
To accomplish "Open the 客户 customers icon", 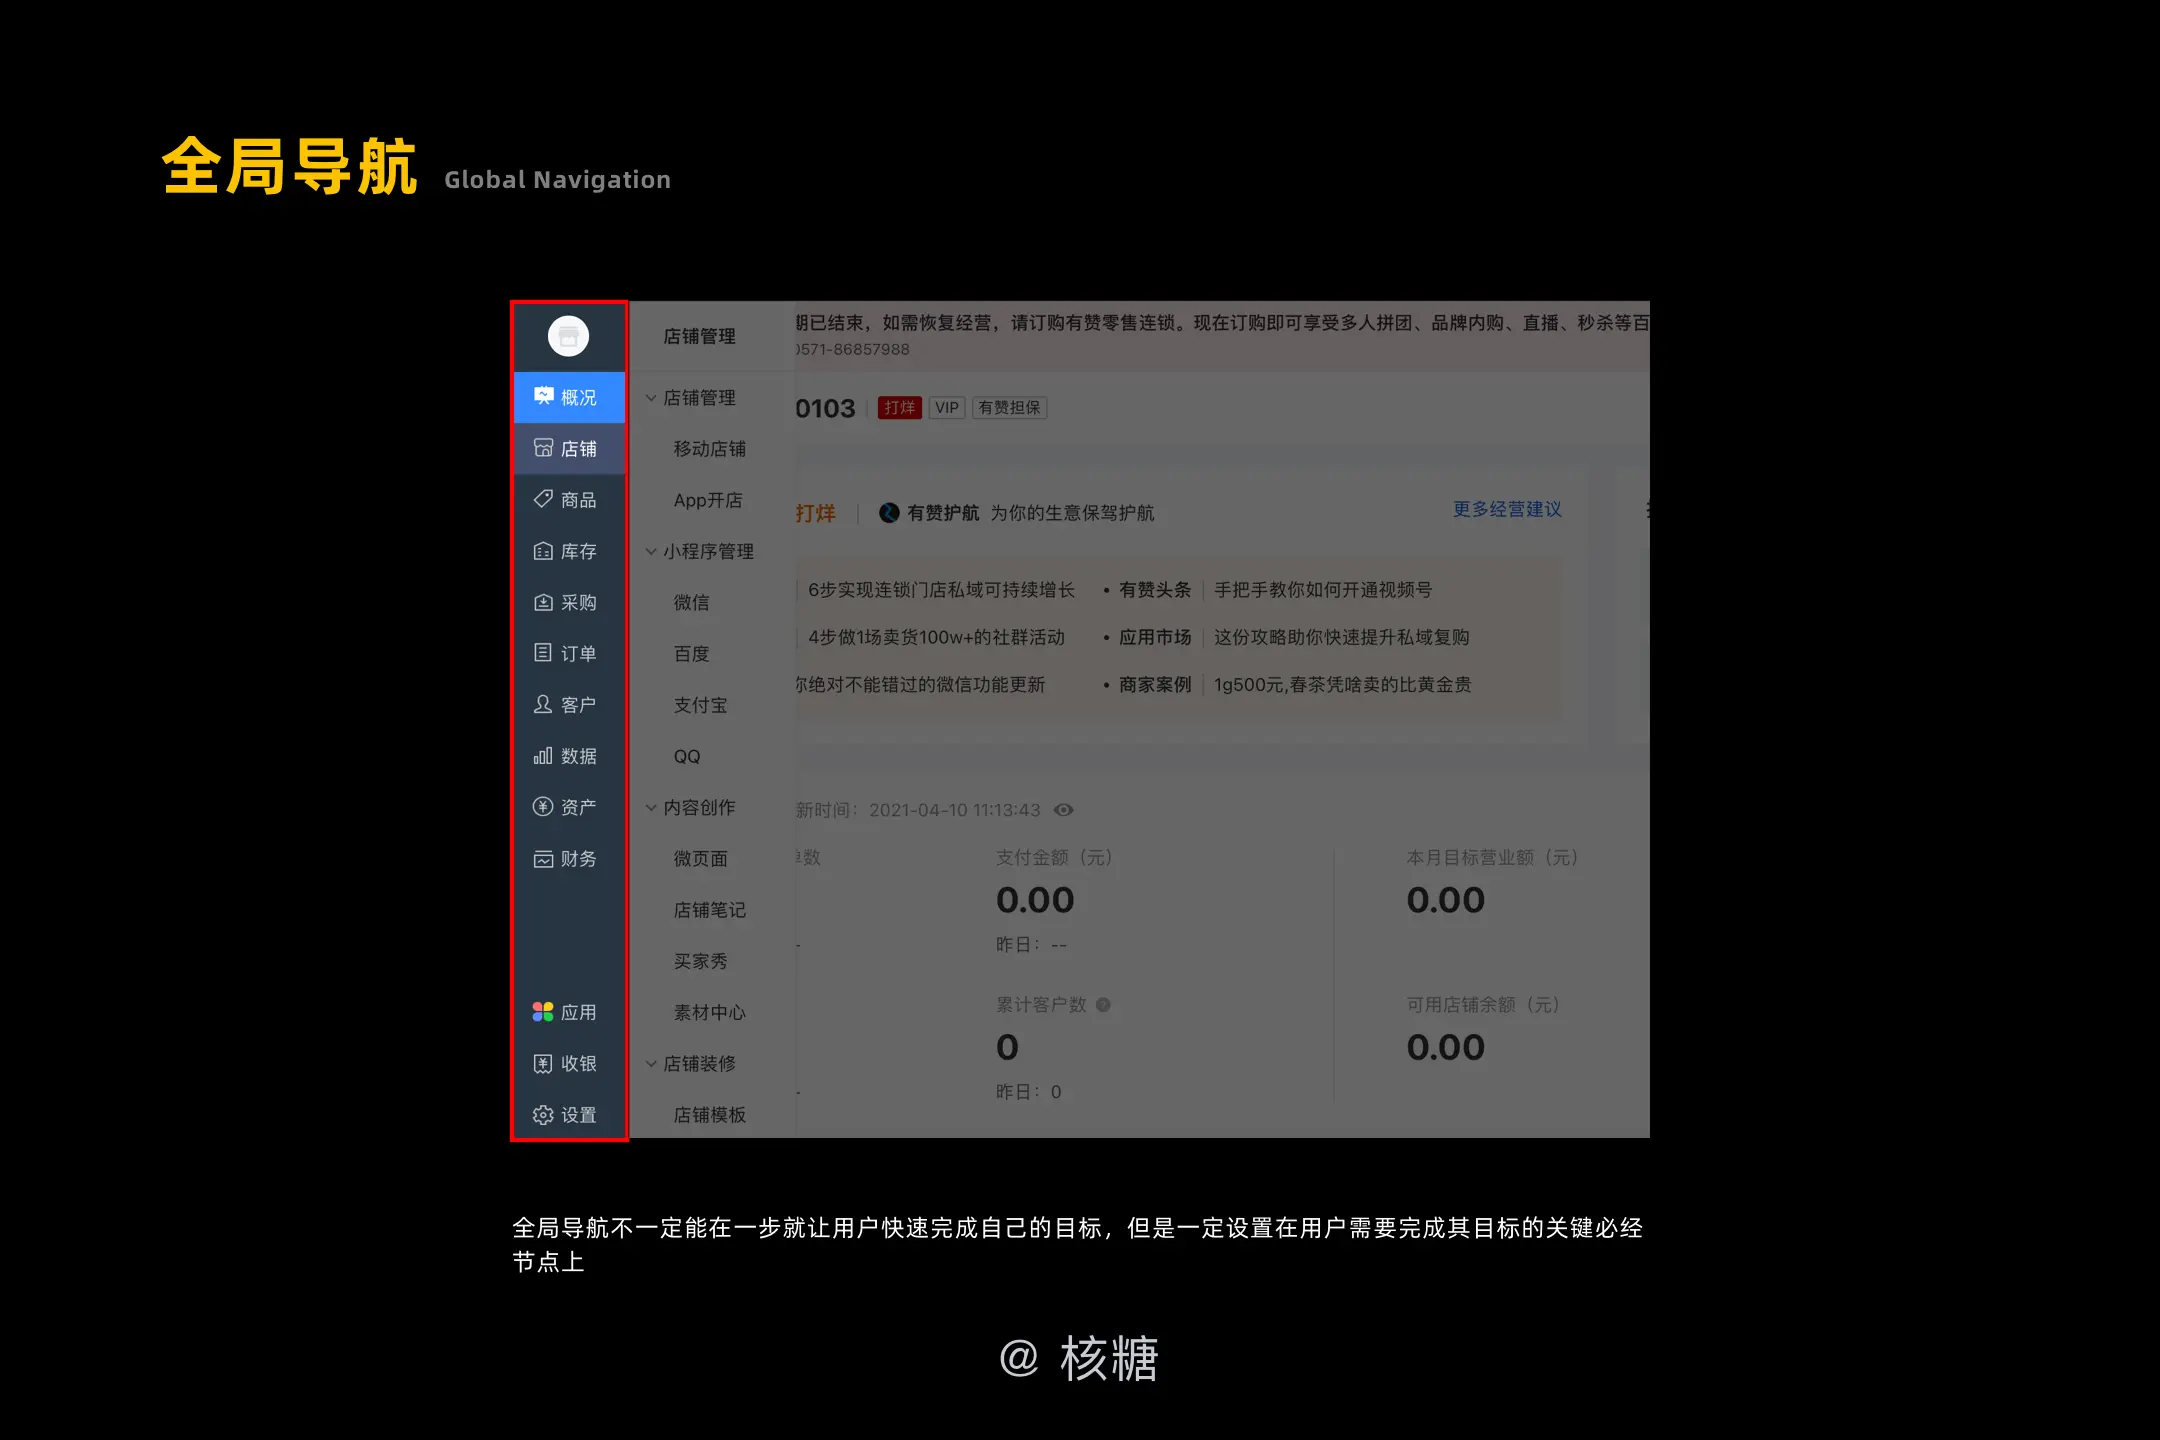I will (543, 704).
